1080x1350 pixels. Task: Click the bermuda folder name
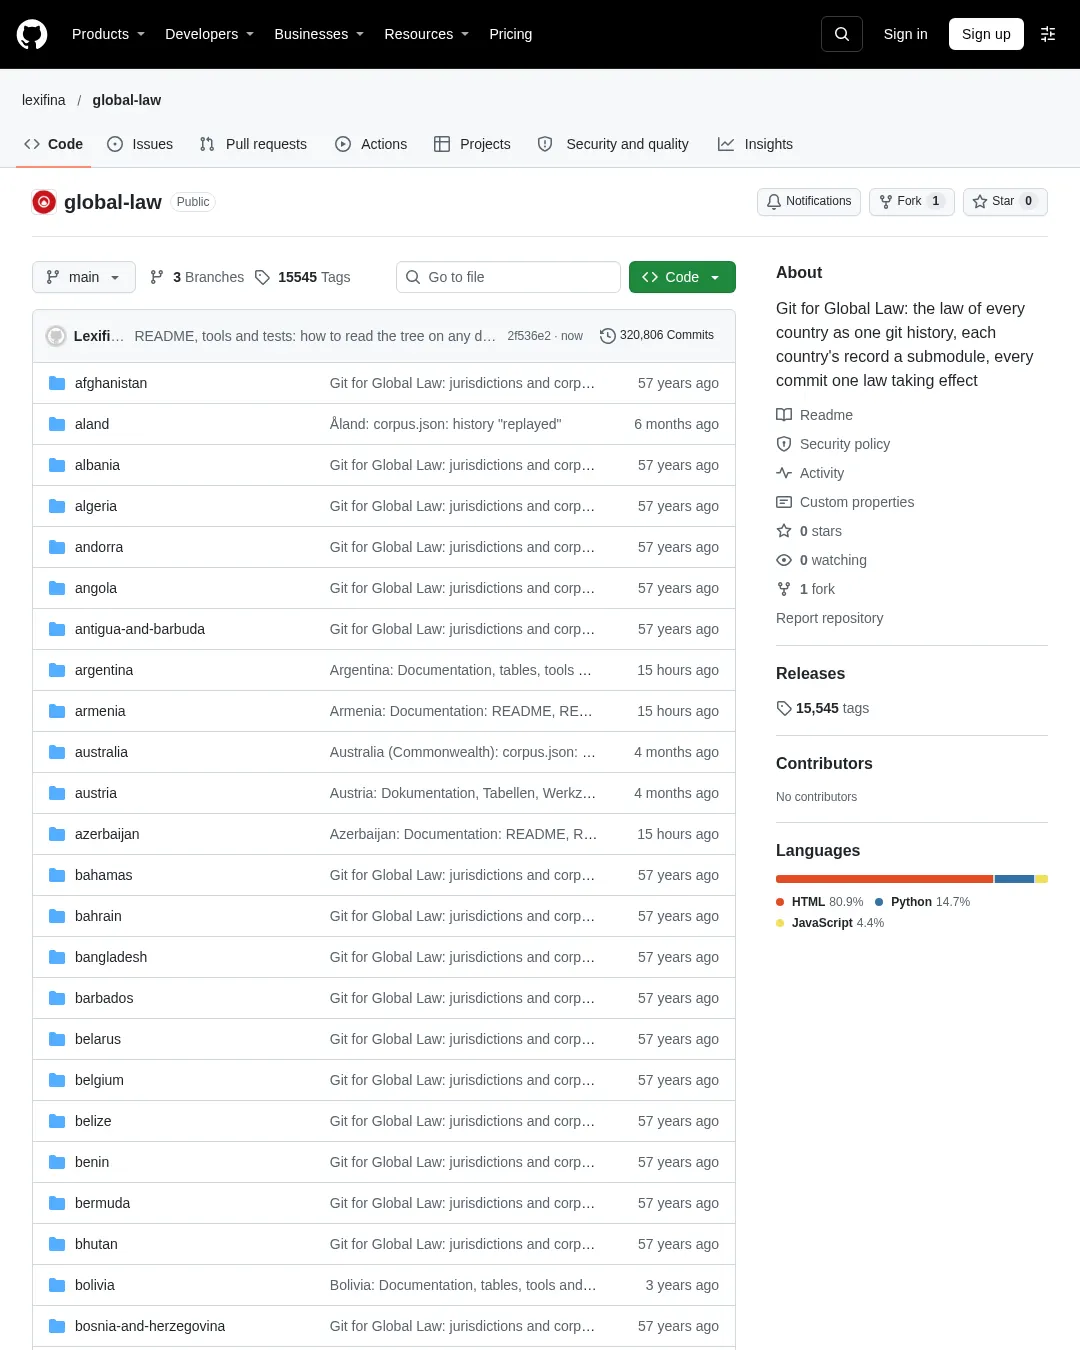(x=102, y=1203)
